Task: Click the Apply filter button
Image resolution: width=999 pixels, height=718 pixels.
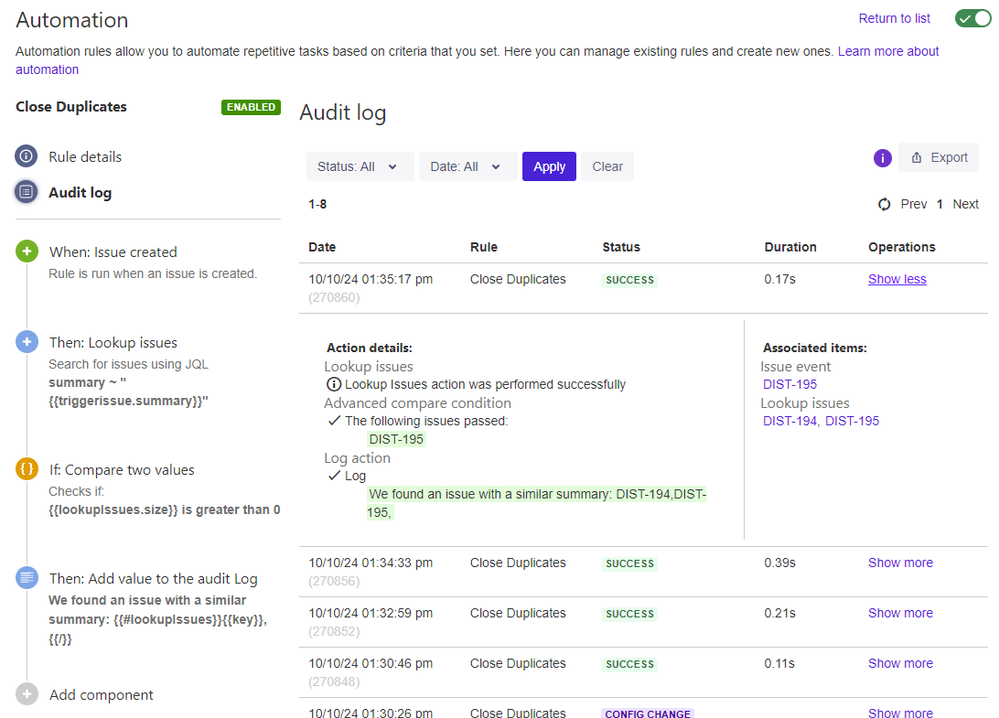Action: point(549,166)
